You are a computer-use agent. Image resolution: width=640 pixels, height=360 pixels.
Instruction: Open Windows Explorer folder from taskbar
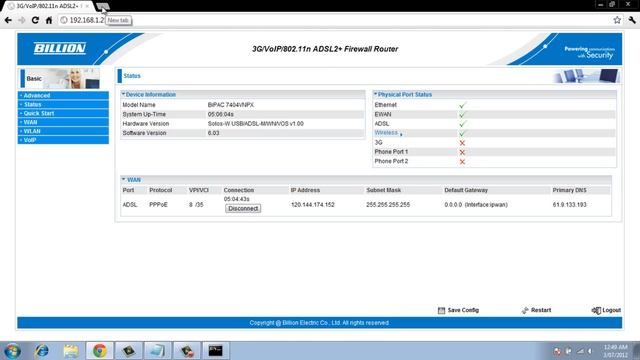pyautogui.click(x=71, y=351)
